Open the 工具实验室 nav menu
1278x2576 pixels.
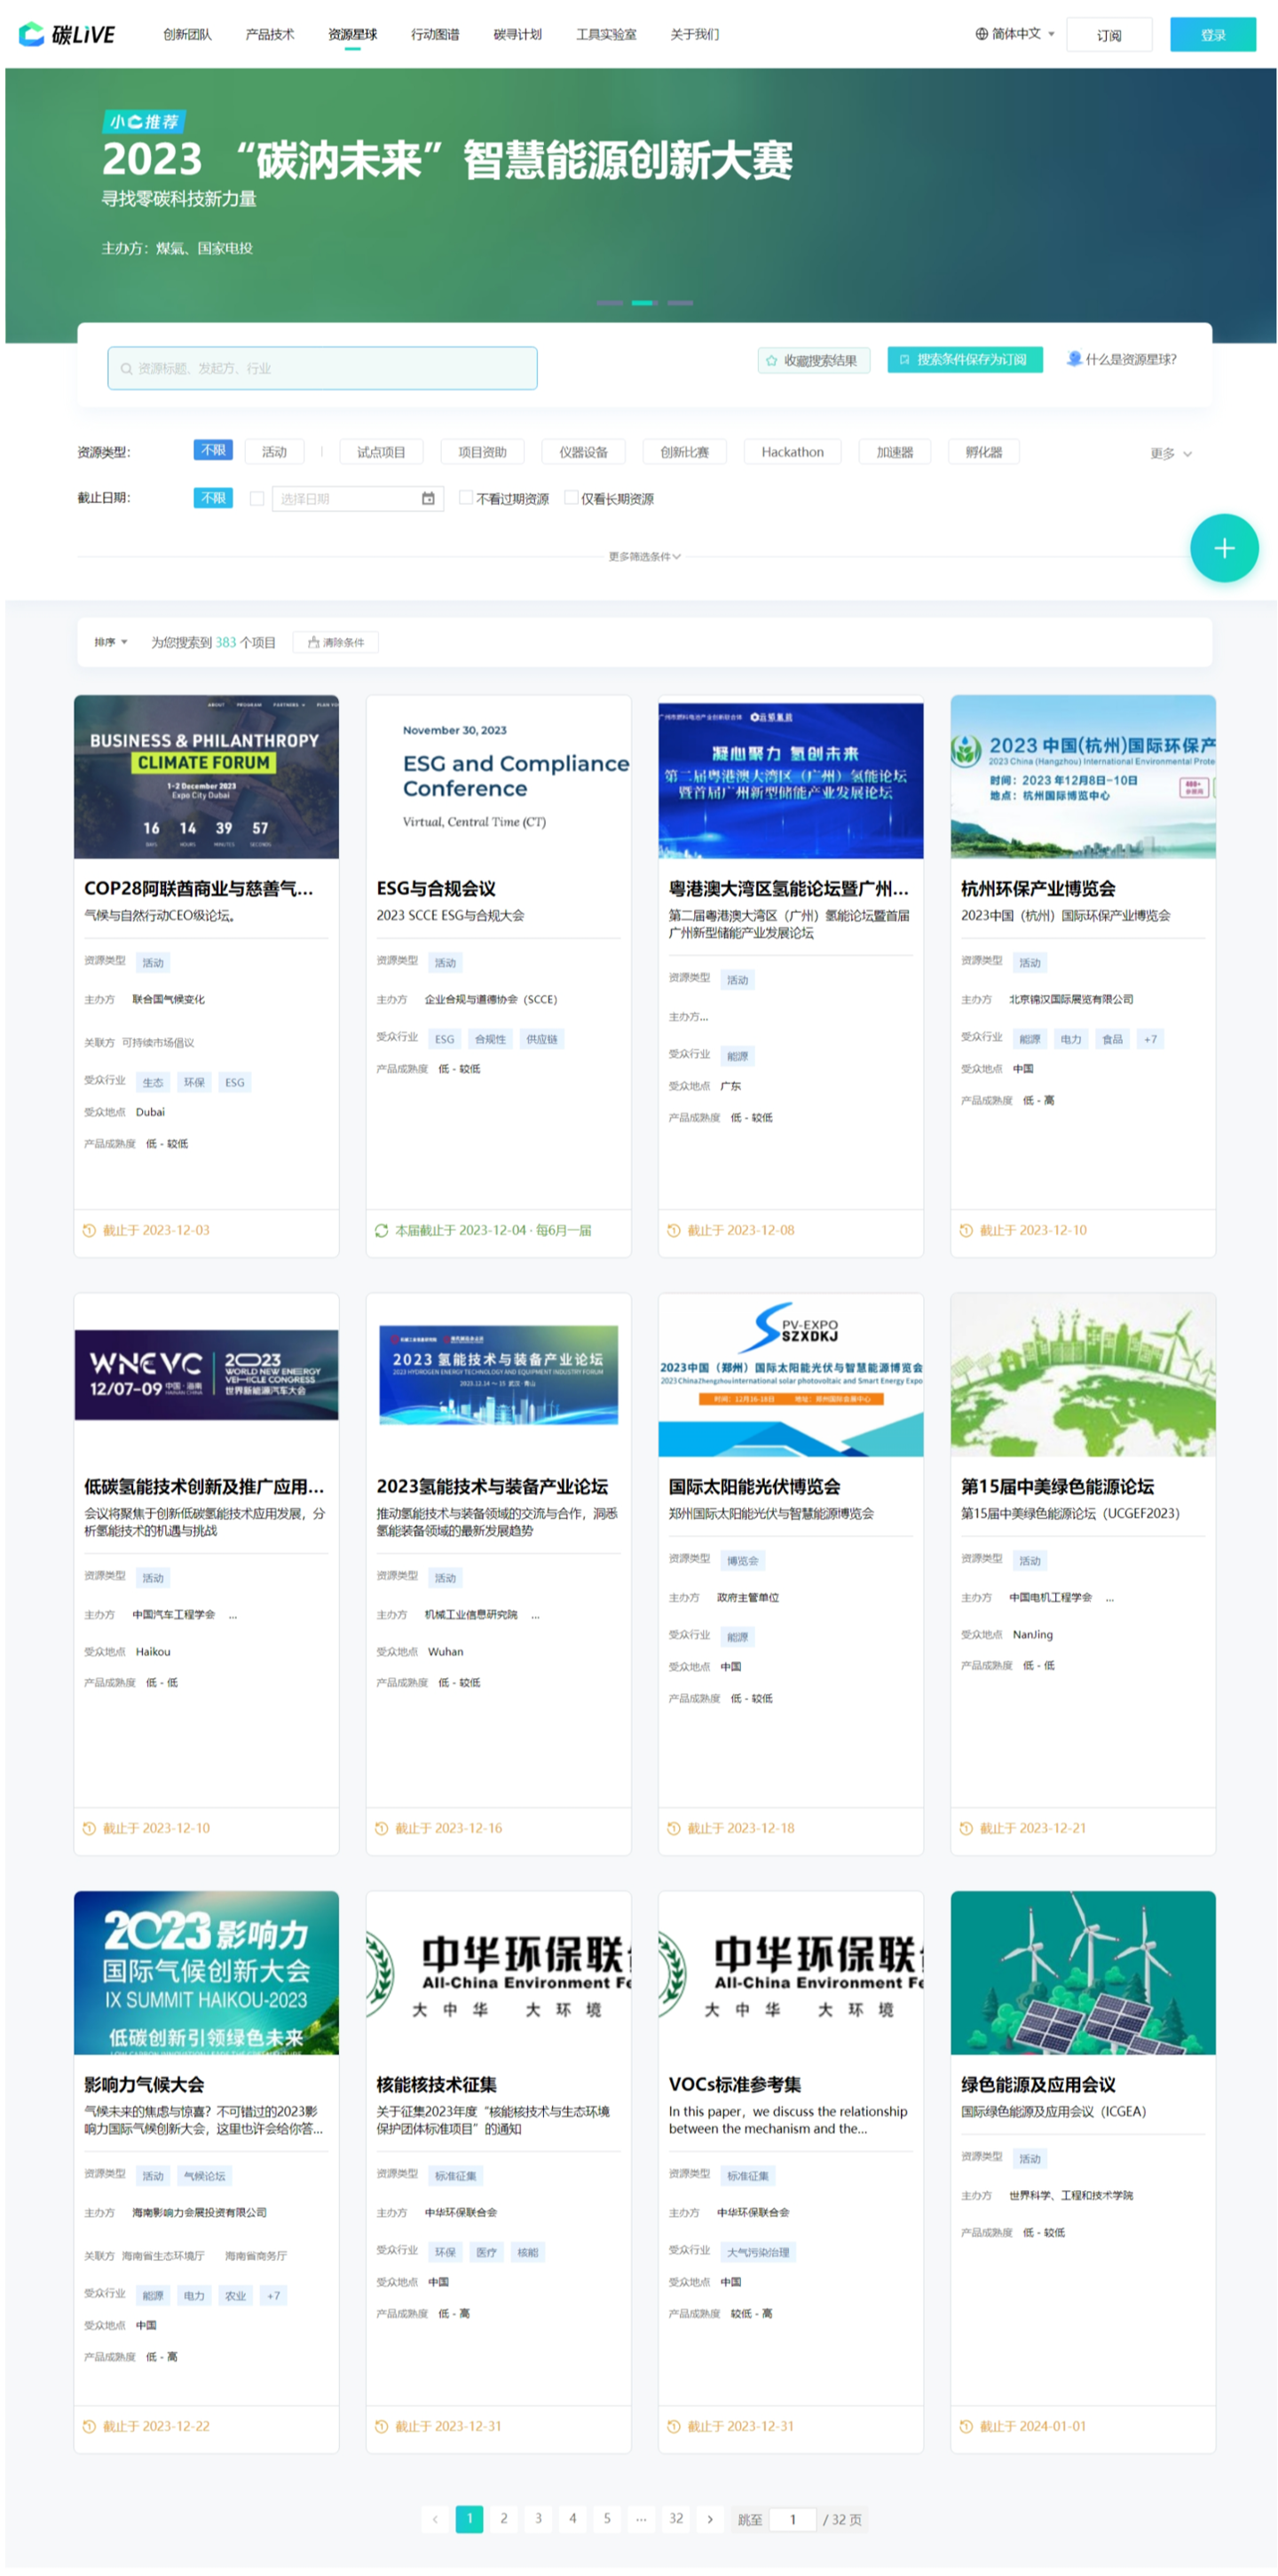pos(606,34)
